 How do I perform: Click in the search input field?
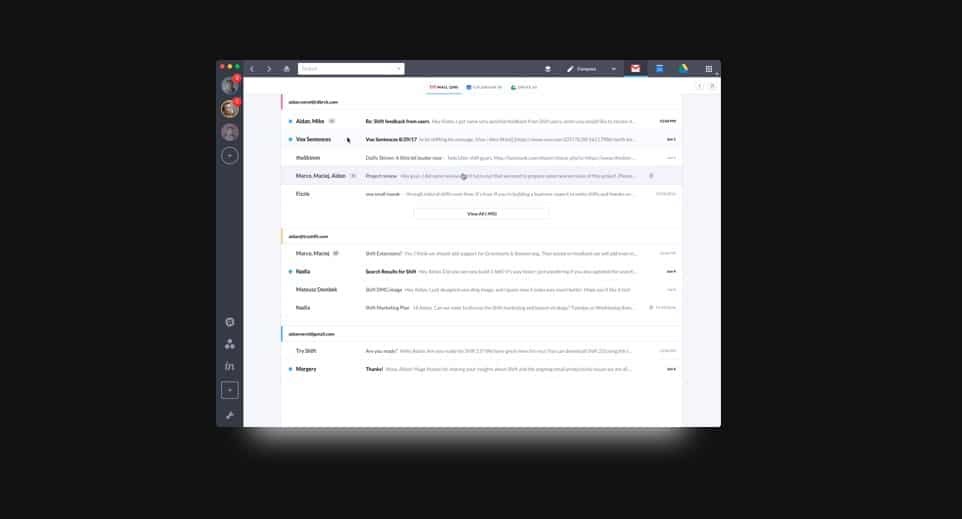[345, 69]
